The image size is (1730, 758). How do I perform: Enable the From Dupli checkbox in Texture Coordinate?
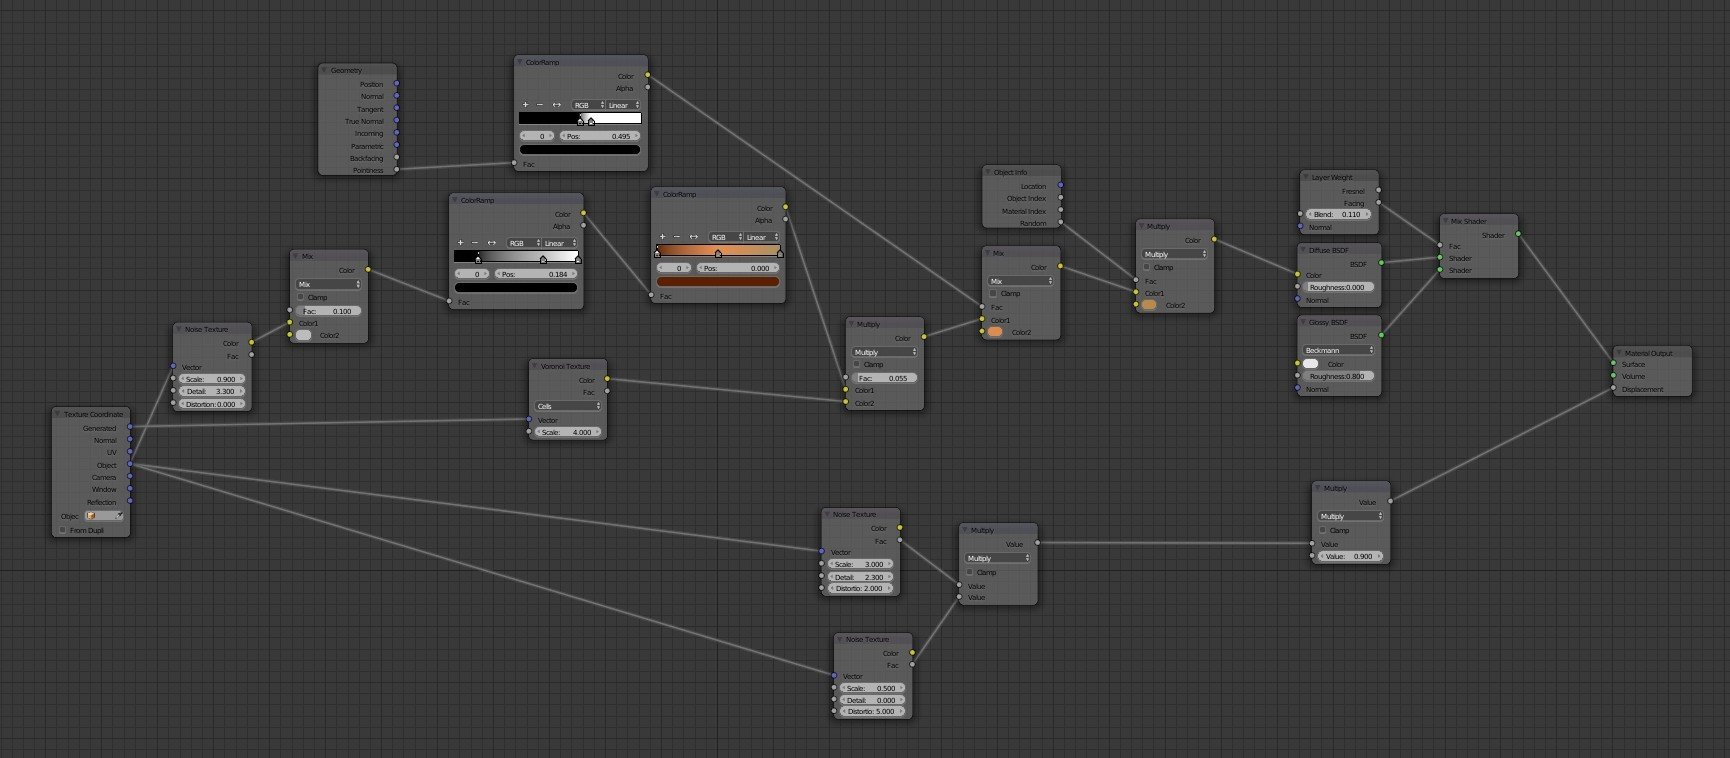[x=63, y=530]
